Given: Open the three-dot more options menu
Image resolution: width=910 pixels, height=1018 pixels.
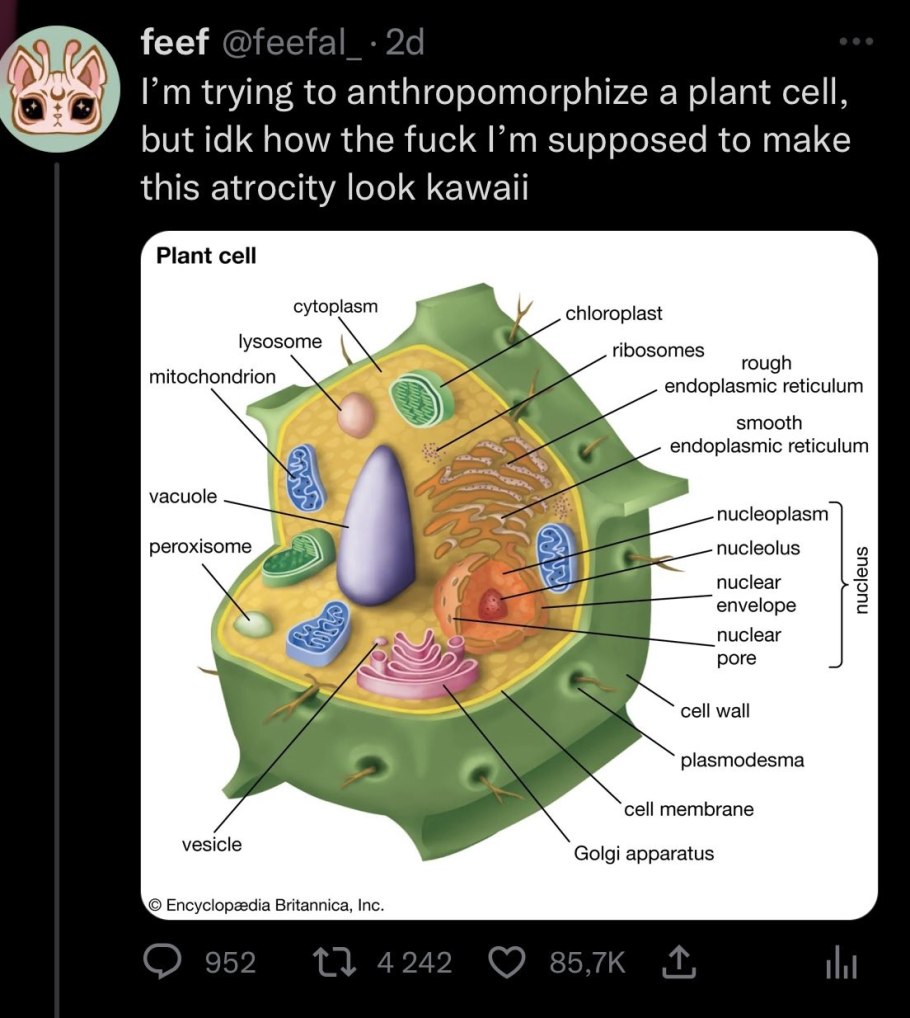Looking at the screenshot, I should (x=857, y=42).
